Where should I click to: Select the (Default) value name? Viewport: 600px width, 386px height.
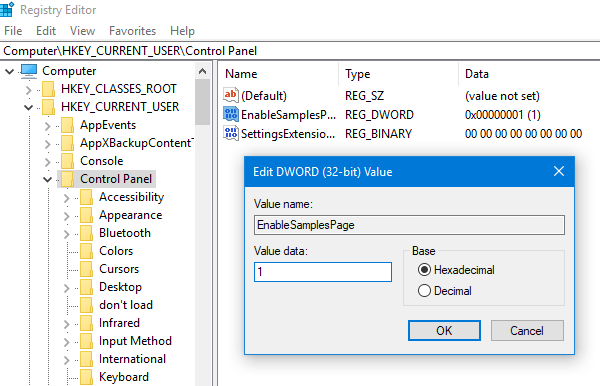click(264, 96)
